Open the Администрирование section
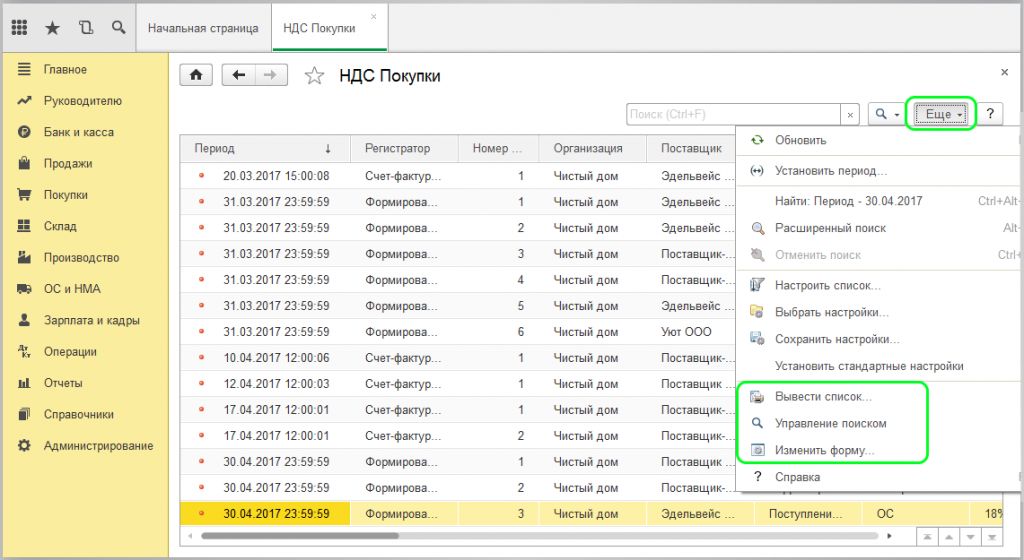Viewport: 1024px width, 560px height. [x=98, y=446]
